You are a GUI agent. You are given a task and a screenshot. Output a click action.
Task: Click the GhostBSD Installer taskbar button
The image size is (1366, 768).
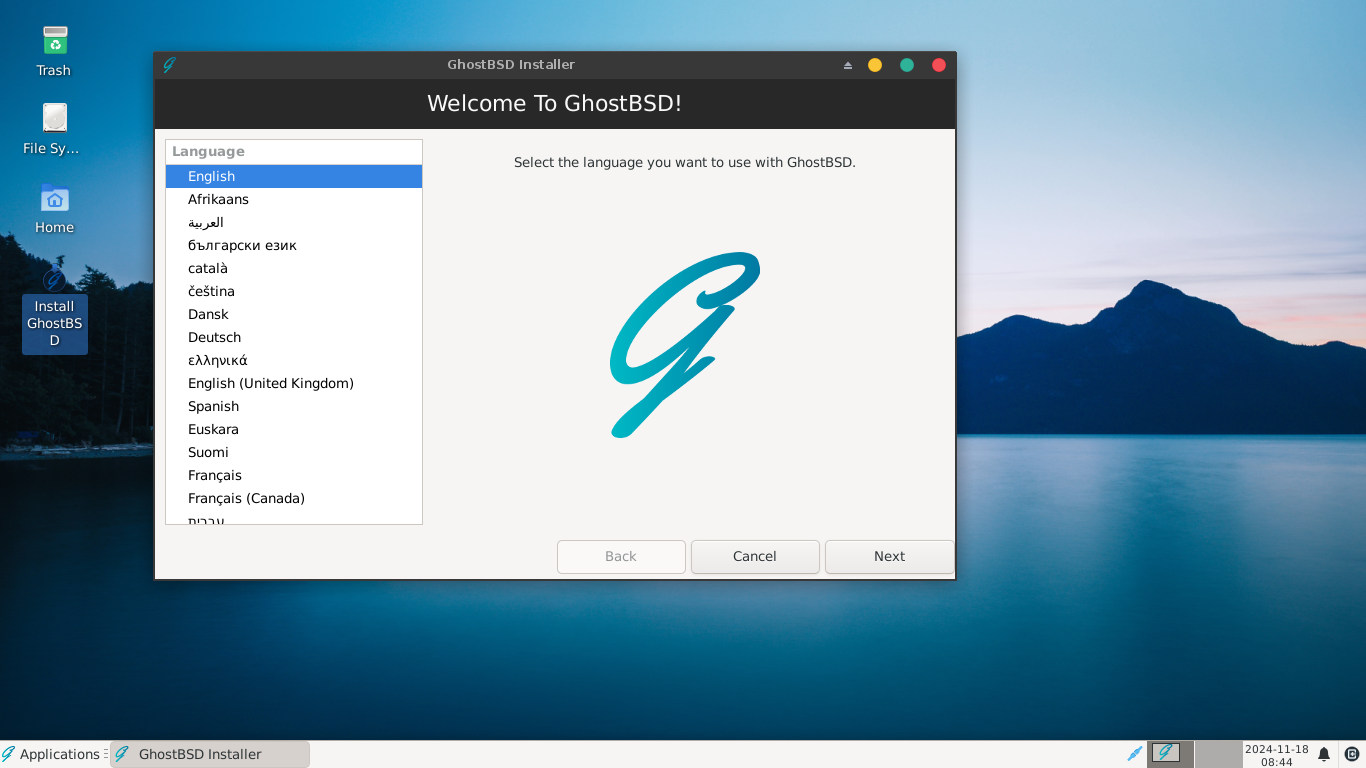click(x=210, y=754)
